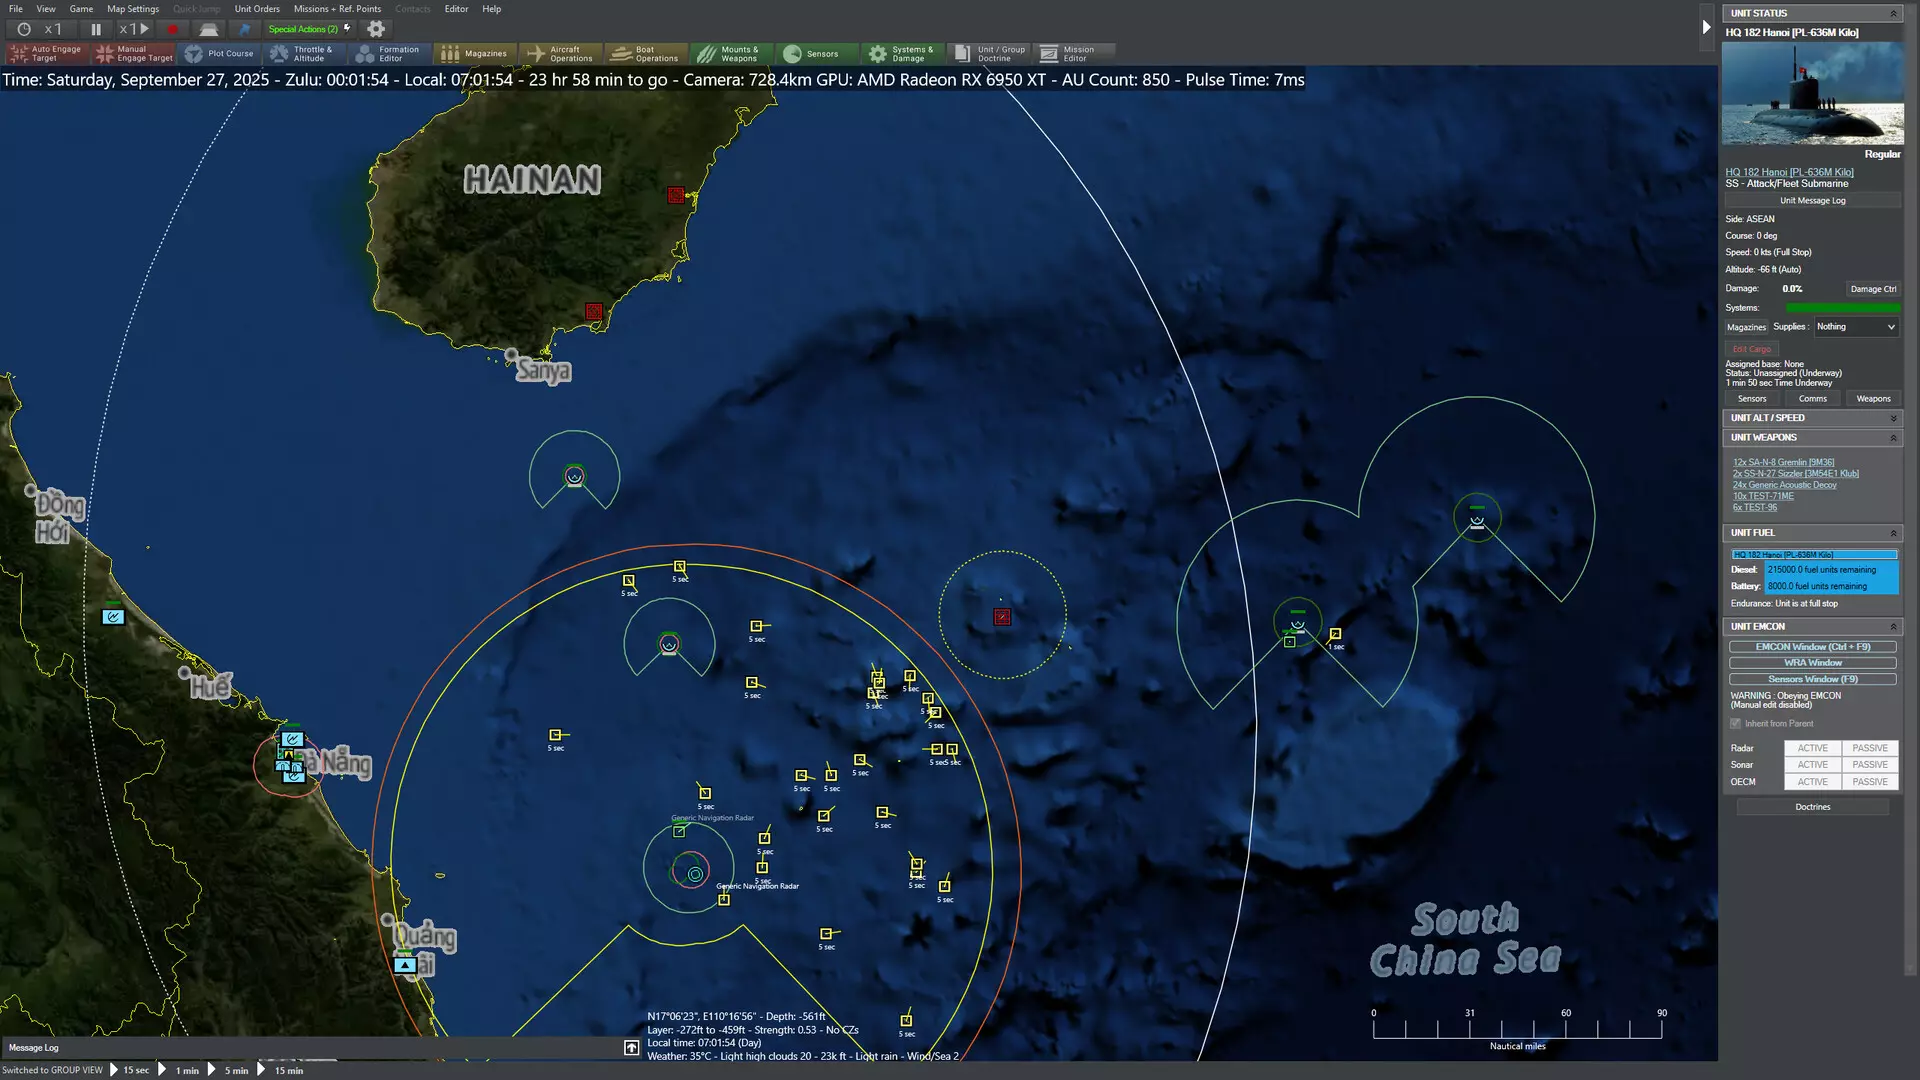Click the Magazines button in Unit Status
This screenshot has width=1920, height=1080.
point(1746,327)
